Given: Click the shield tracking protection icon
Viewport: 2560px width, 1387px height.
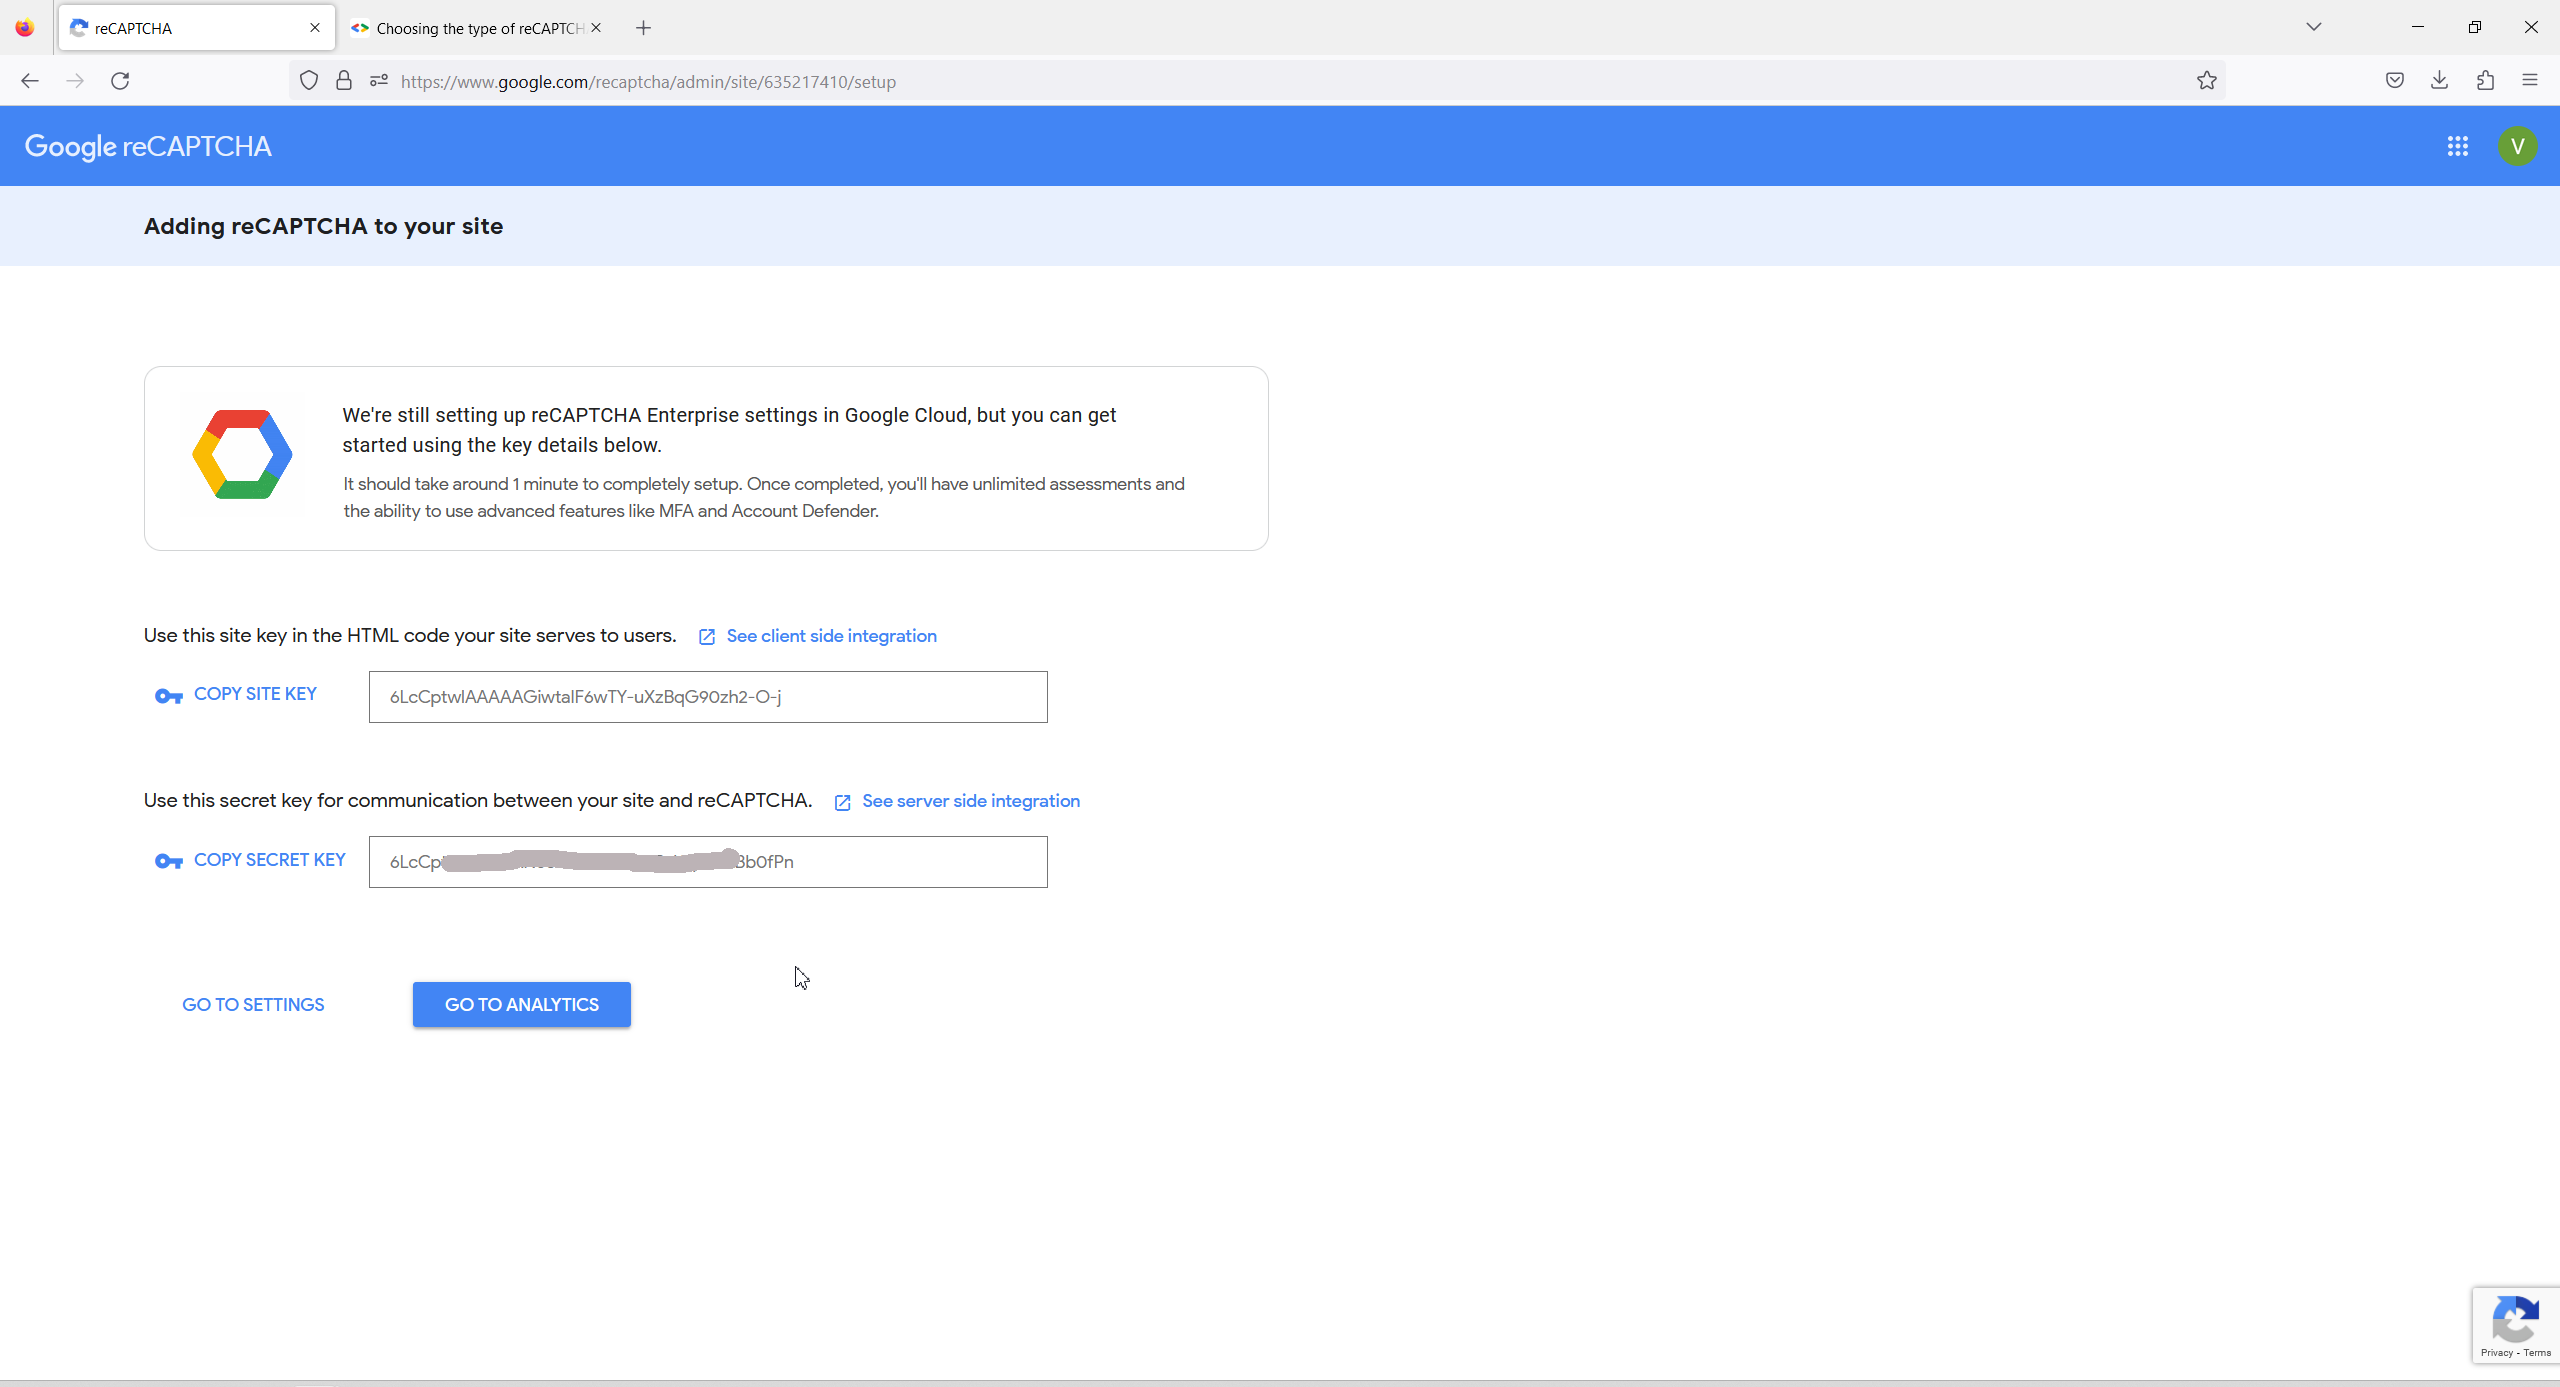Looking at the screenshot, I should click(309, 81).
